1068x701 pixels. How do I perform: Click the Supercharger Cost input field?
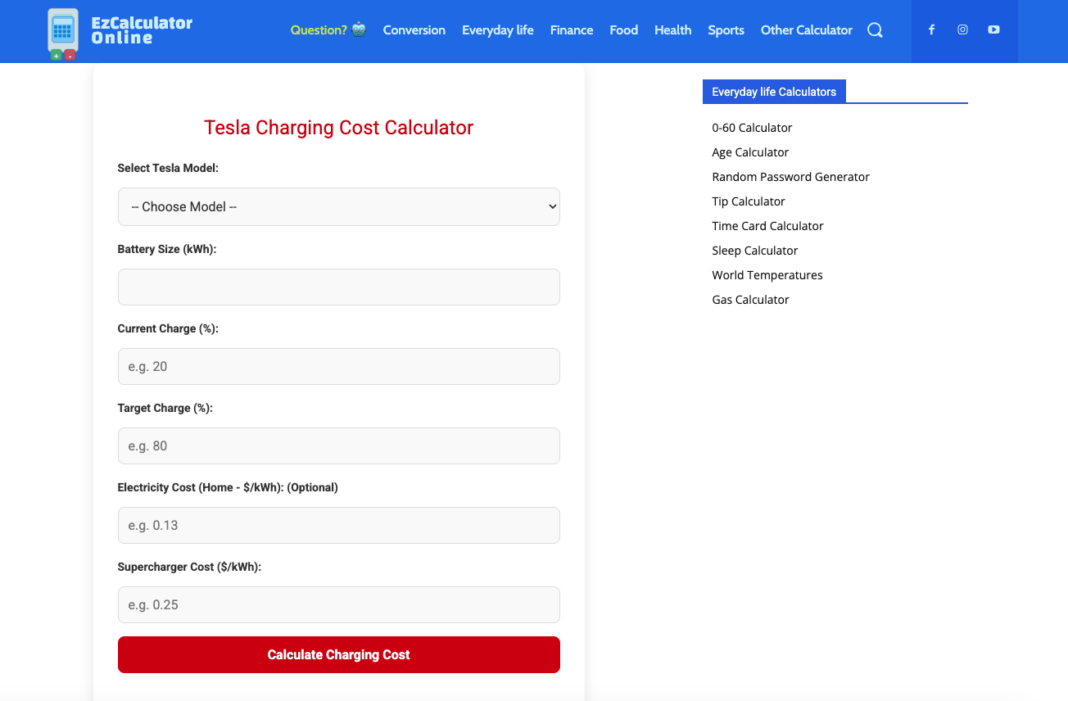tap(338, 604)
